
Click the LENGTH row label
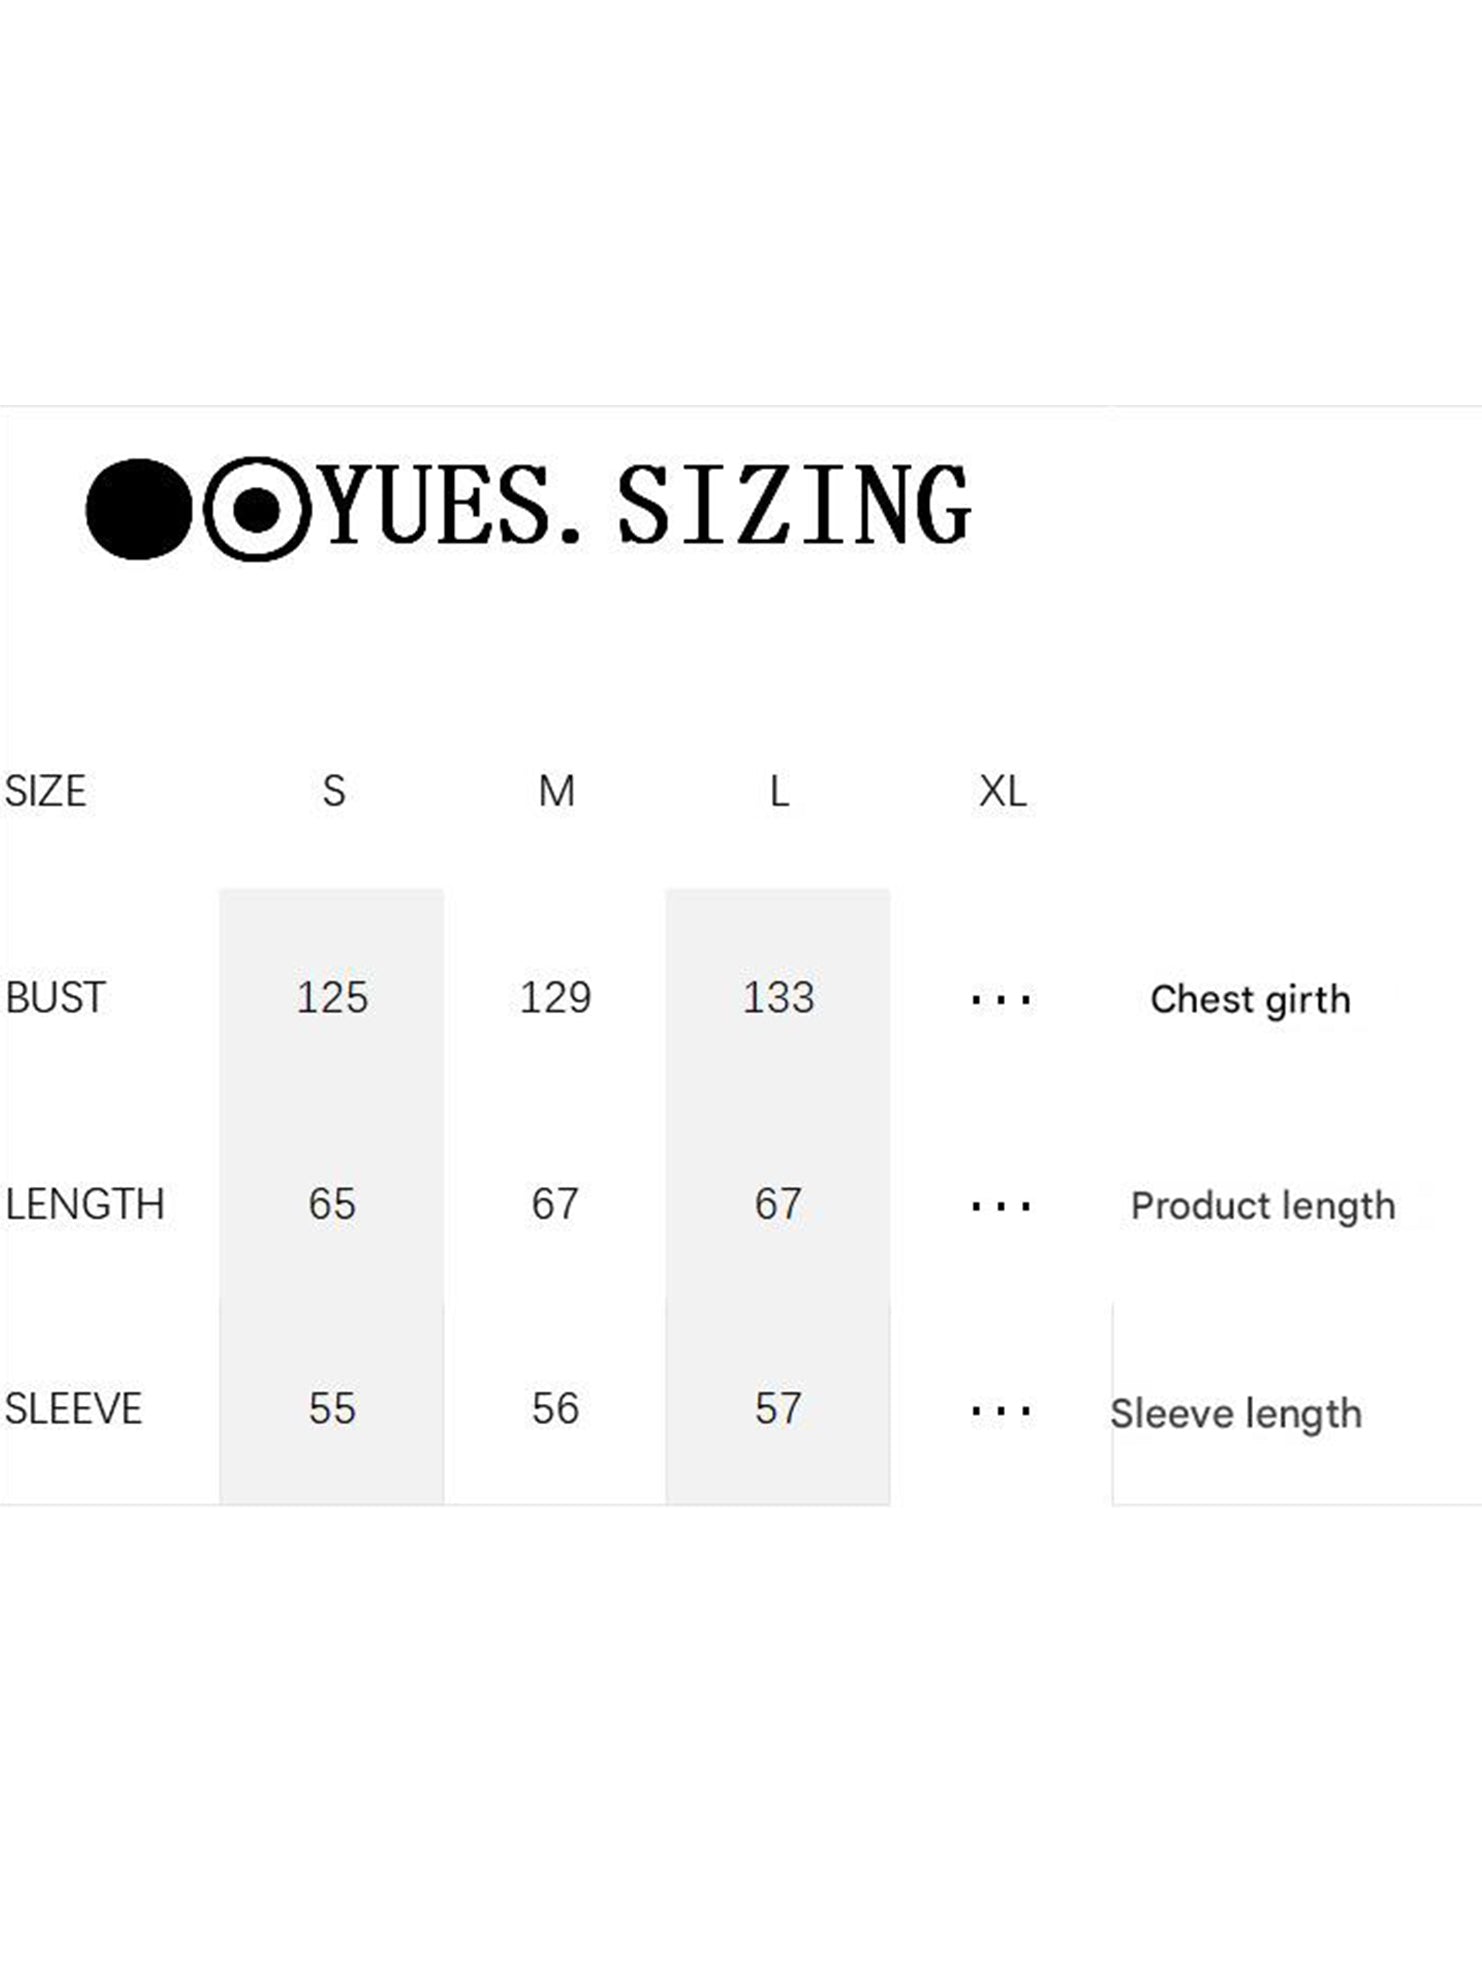[x=84, y=1204]
